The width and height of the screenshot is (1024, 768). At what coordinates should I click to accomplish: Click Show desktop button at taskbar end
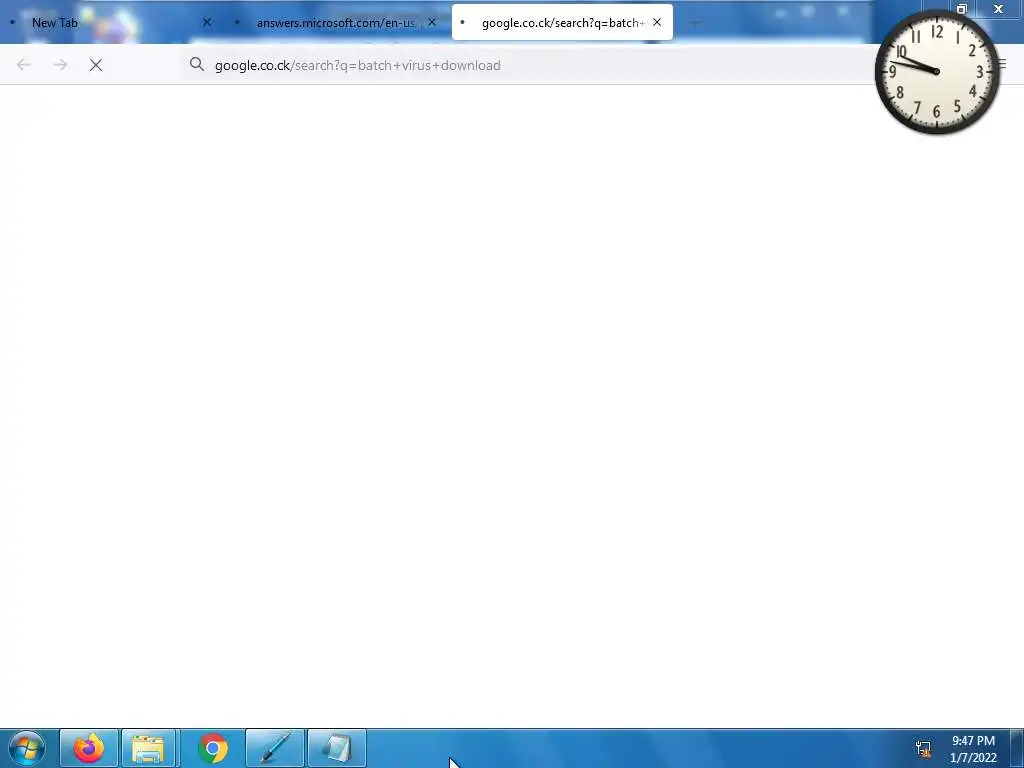(1017, 748)
